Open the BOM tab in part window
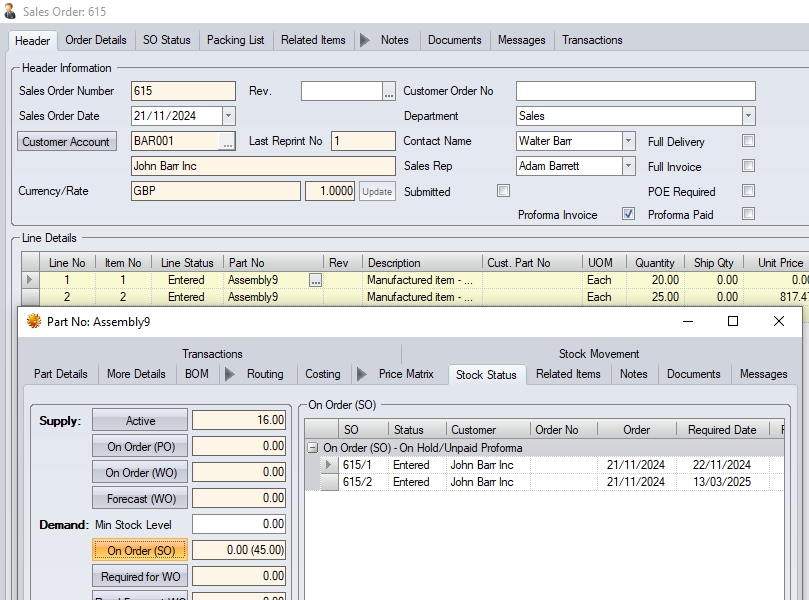Viewport: 809px width, 600px height. point(197,374)
